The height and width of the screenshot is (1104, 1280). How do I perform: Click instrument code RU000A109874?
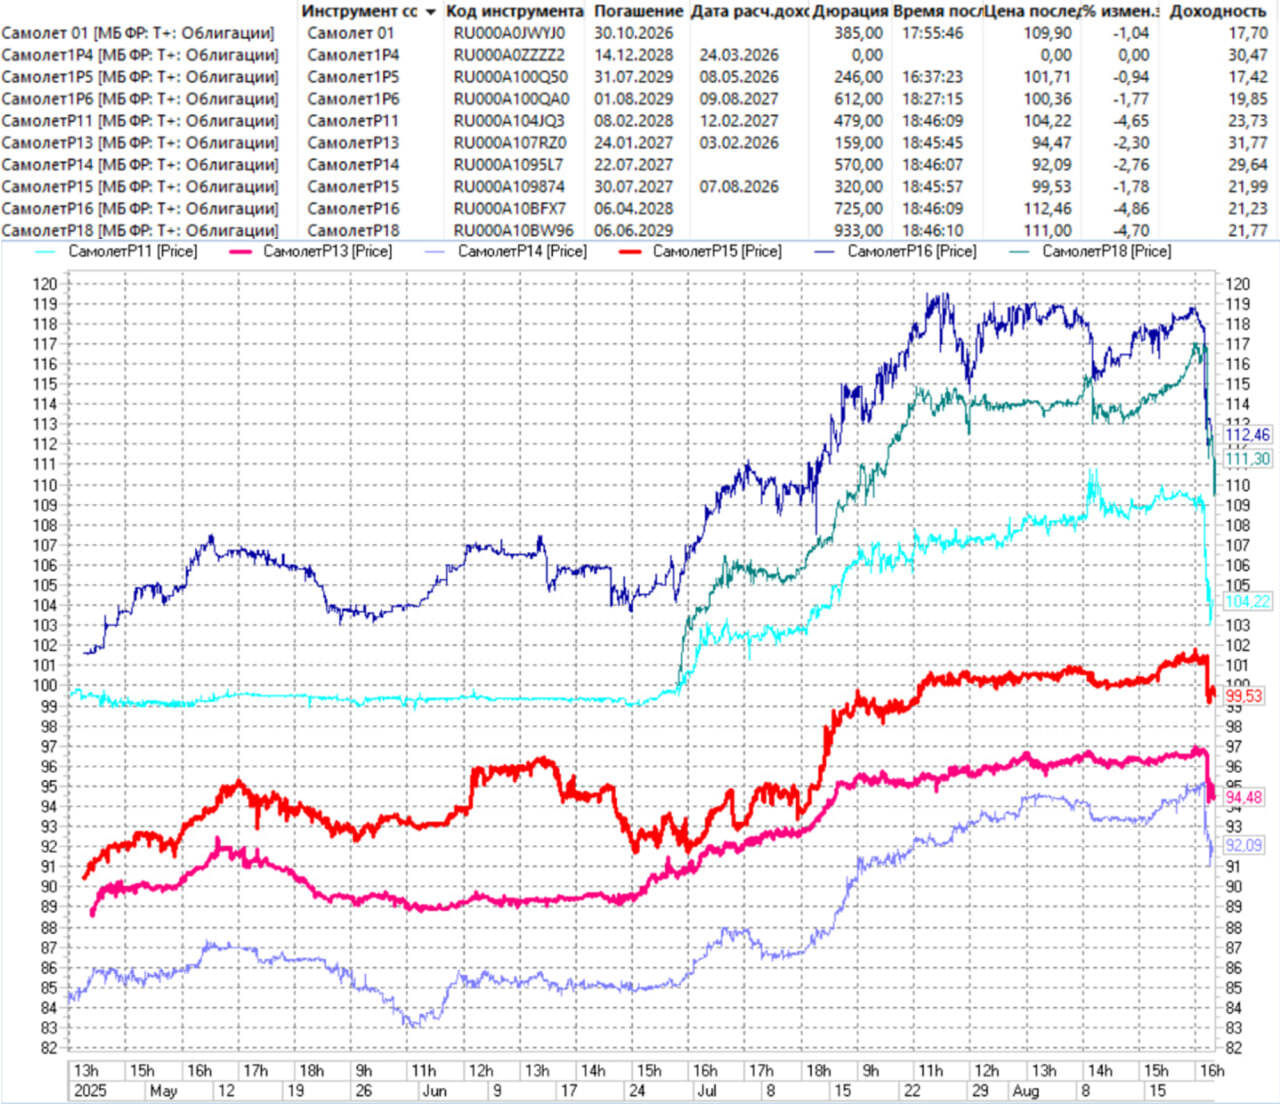509,187
